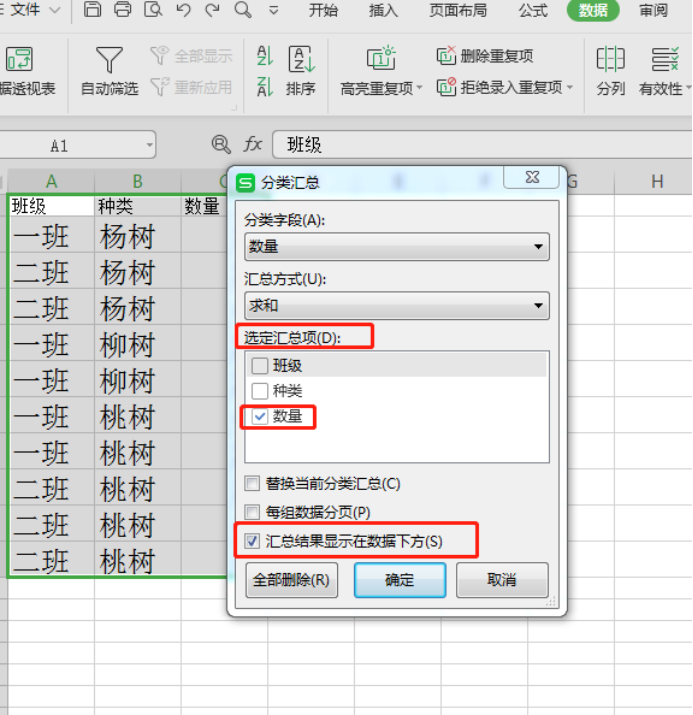The height and width of the screenshot is (715, 693).
Task: Expand the 文件 dropdown arrow
Action: click(55, 10)
